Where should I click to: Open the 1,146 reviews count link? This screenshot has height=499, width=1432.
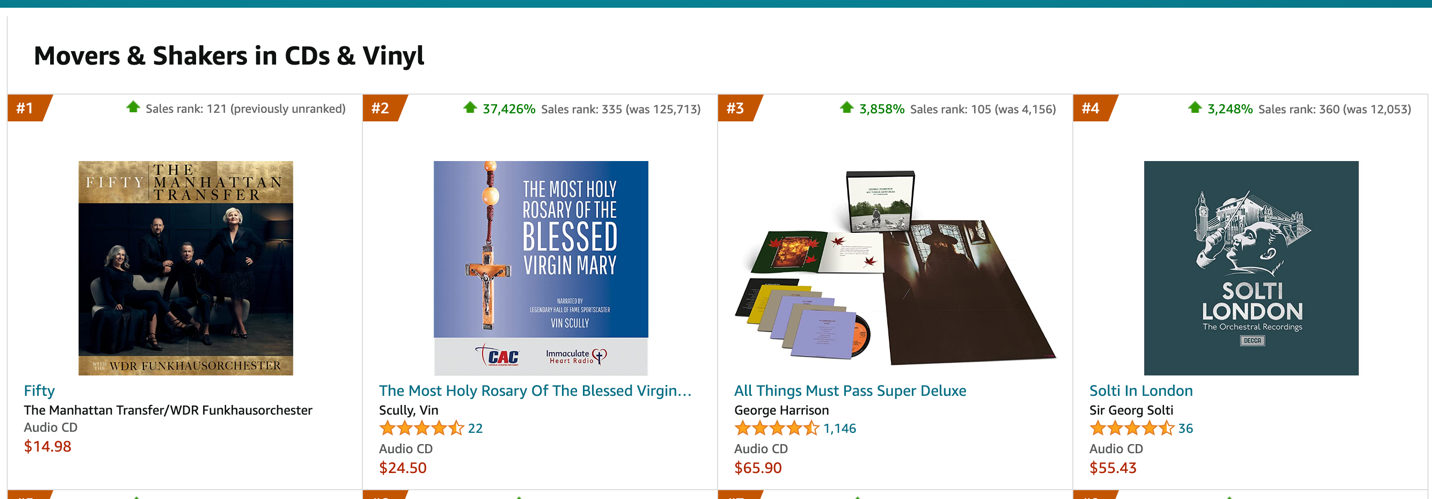(x=840, y=429)
